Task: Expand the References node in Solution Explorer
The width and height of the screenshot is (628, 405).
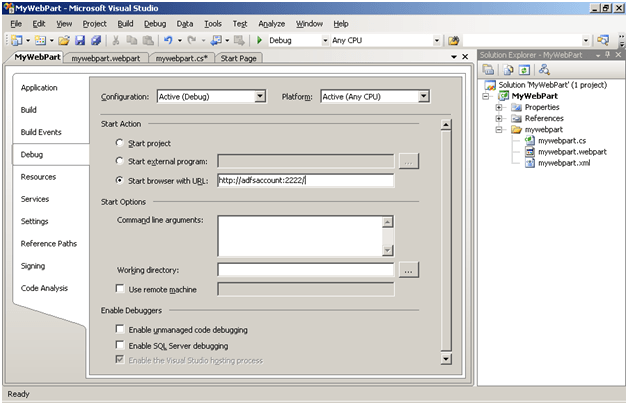Action: click(x=499, y=118)
